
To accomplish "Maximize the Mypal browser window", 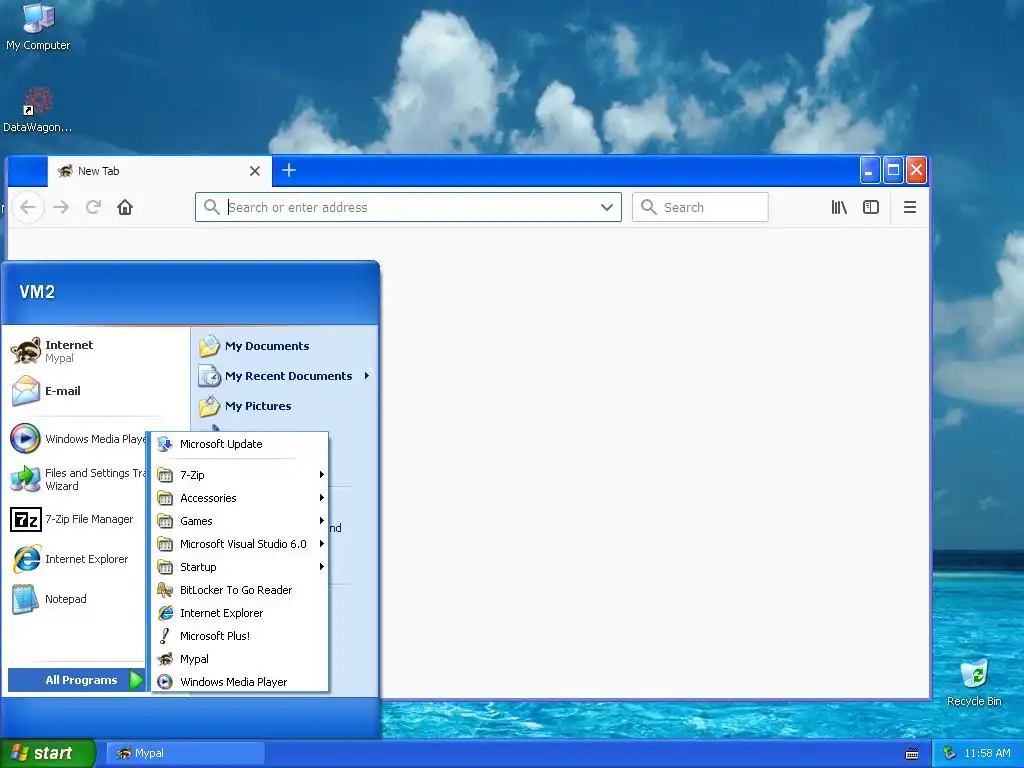I will 893,170.
